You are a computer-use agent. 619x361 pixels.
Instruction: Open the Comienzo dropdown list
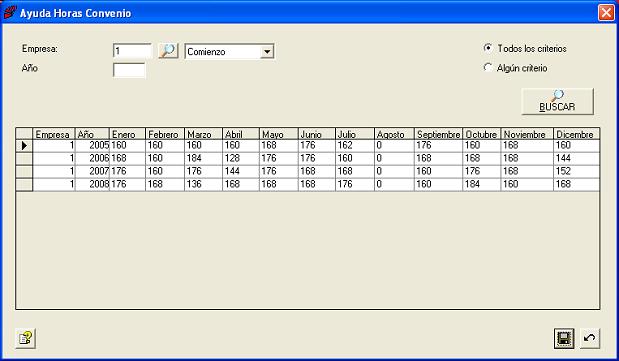tap(267, 51)
